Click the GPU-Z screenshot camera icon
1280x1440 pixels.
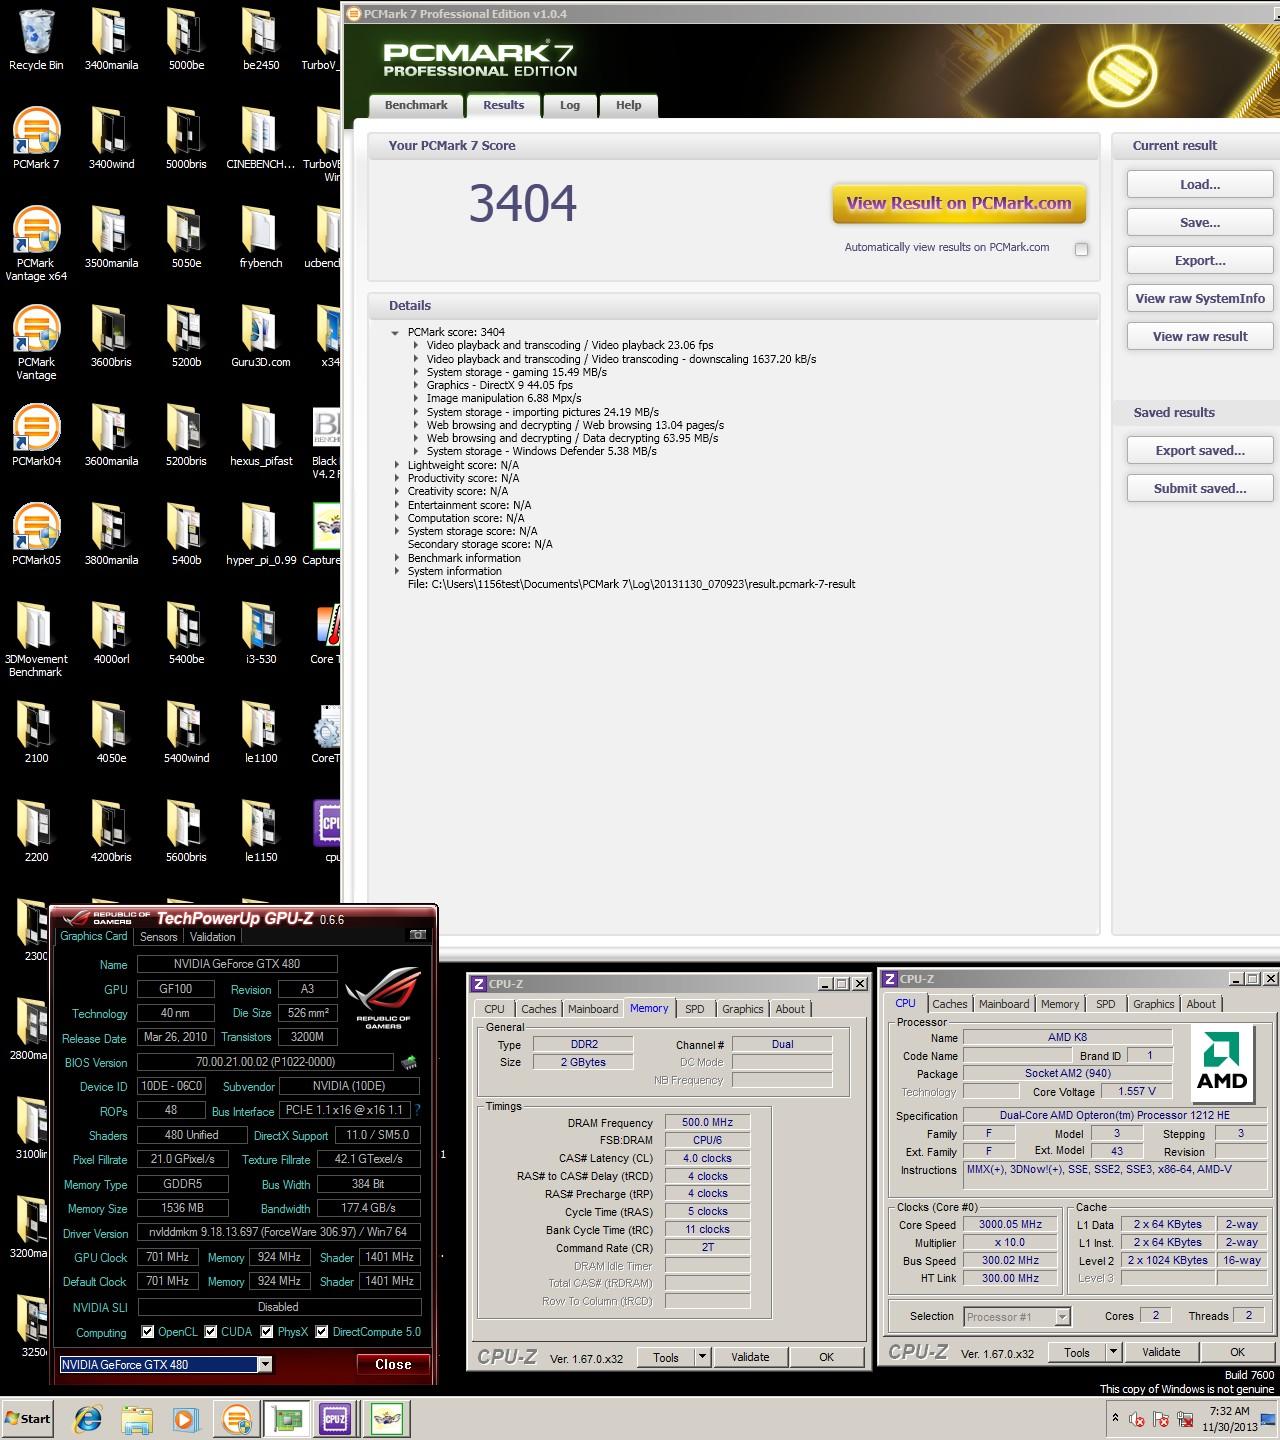pyautogui.click(x=418, y=935)
